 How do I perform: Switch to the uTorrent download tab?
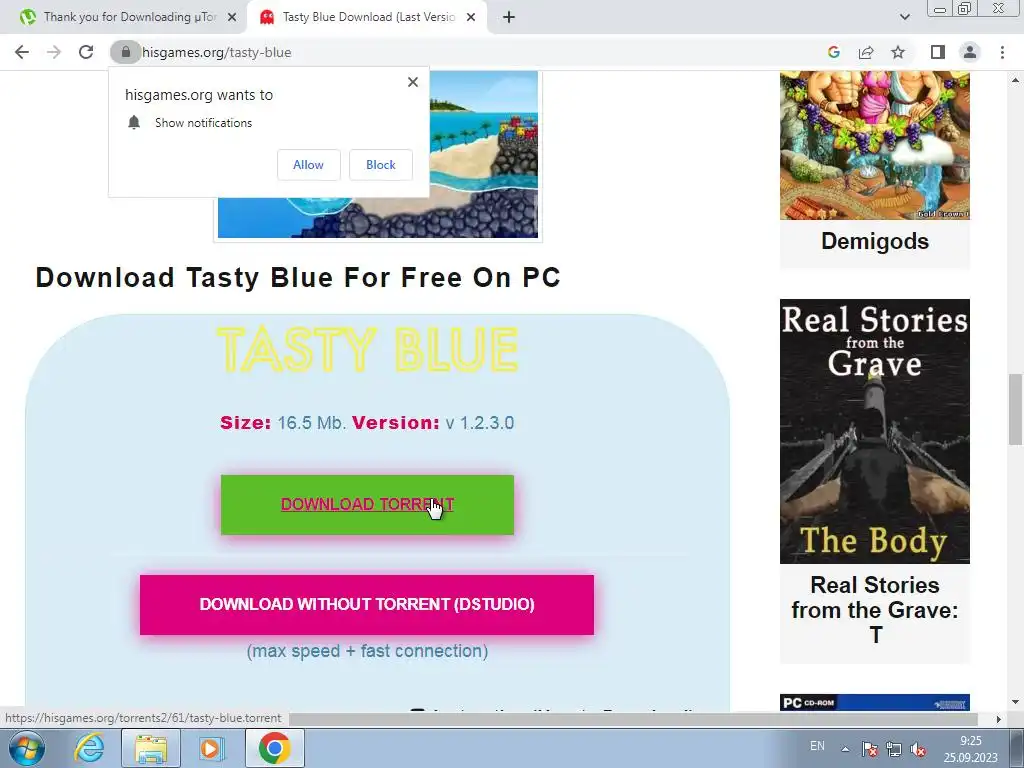click(x=123, y=17)
